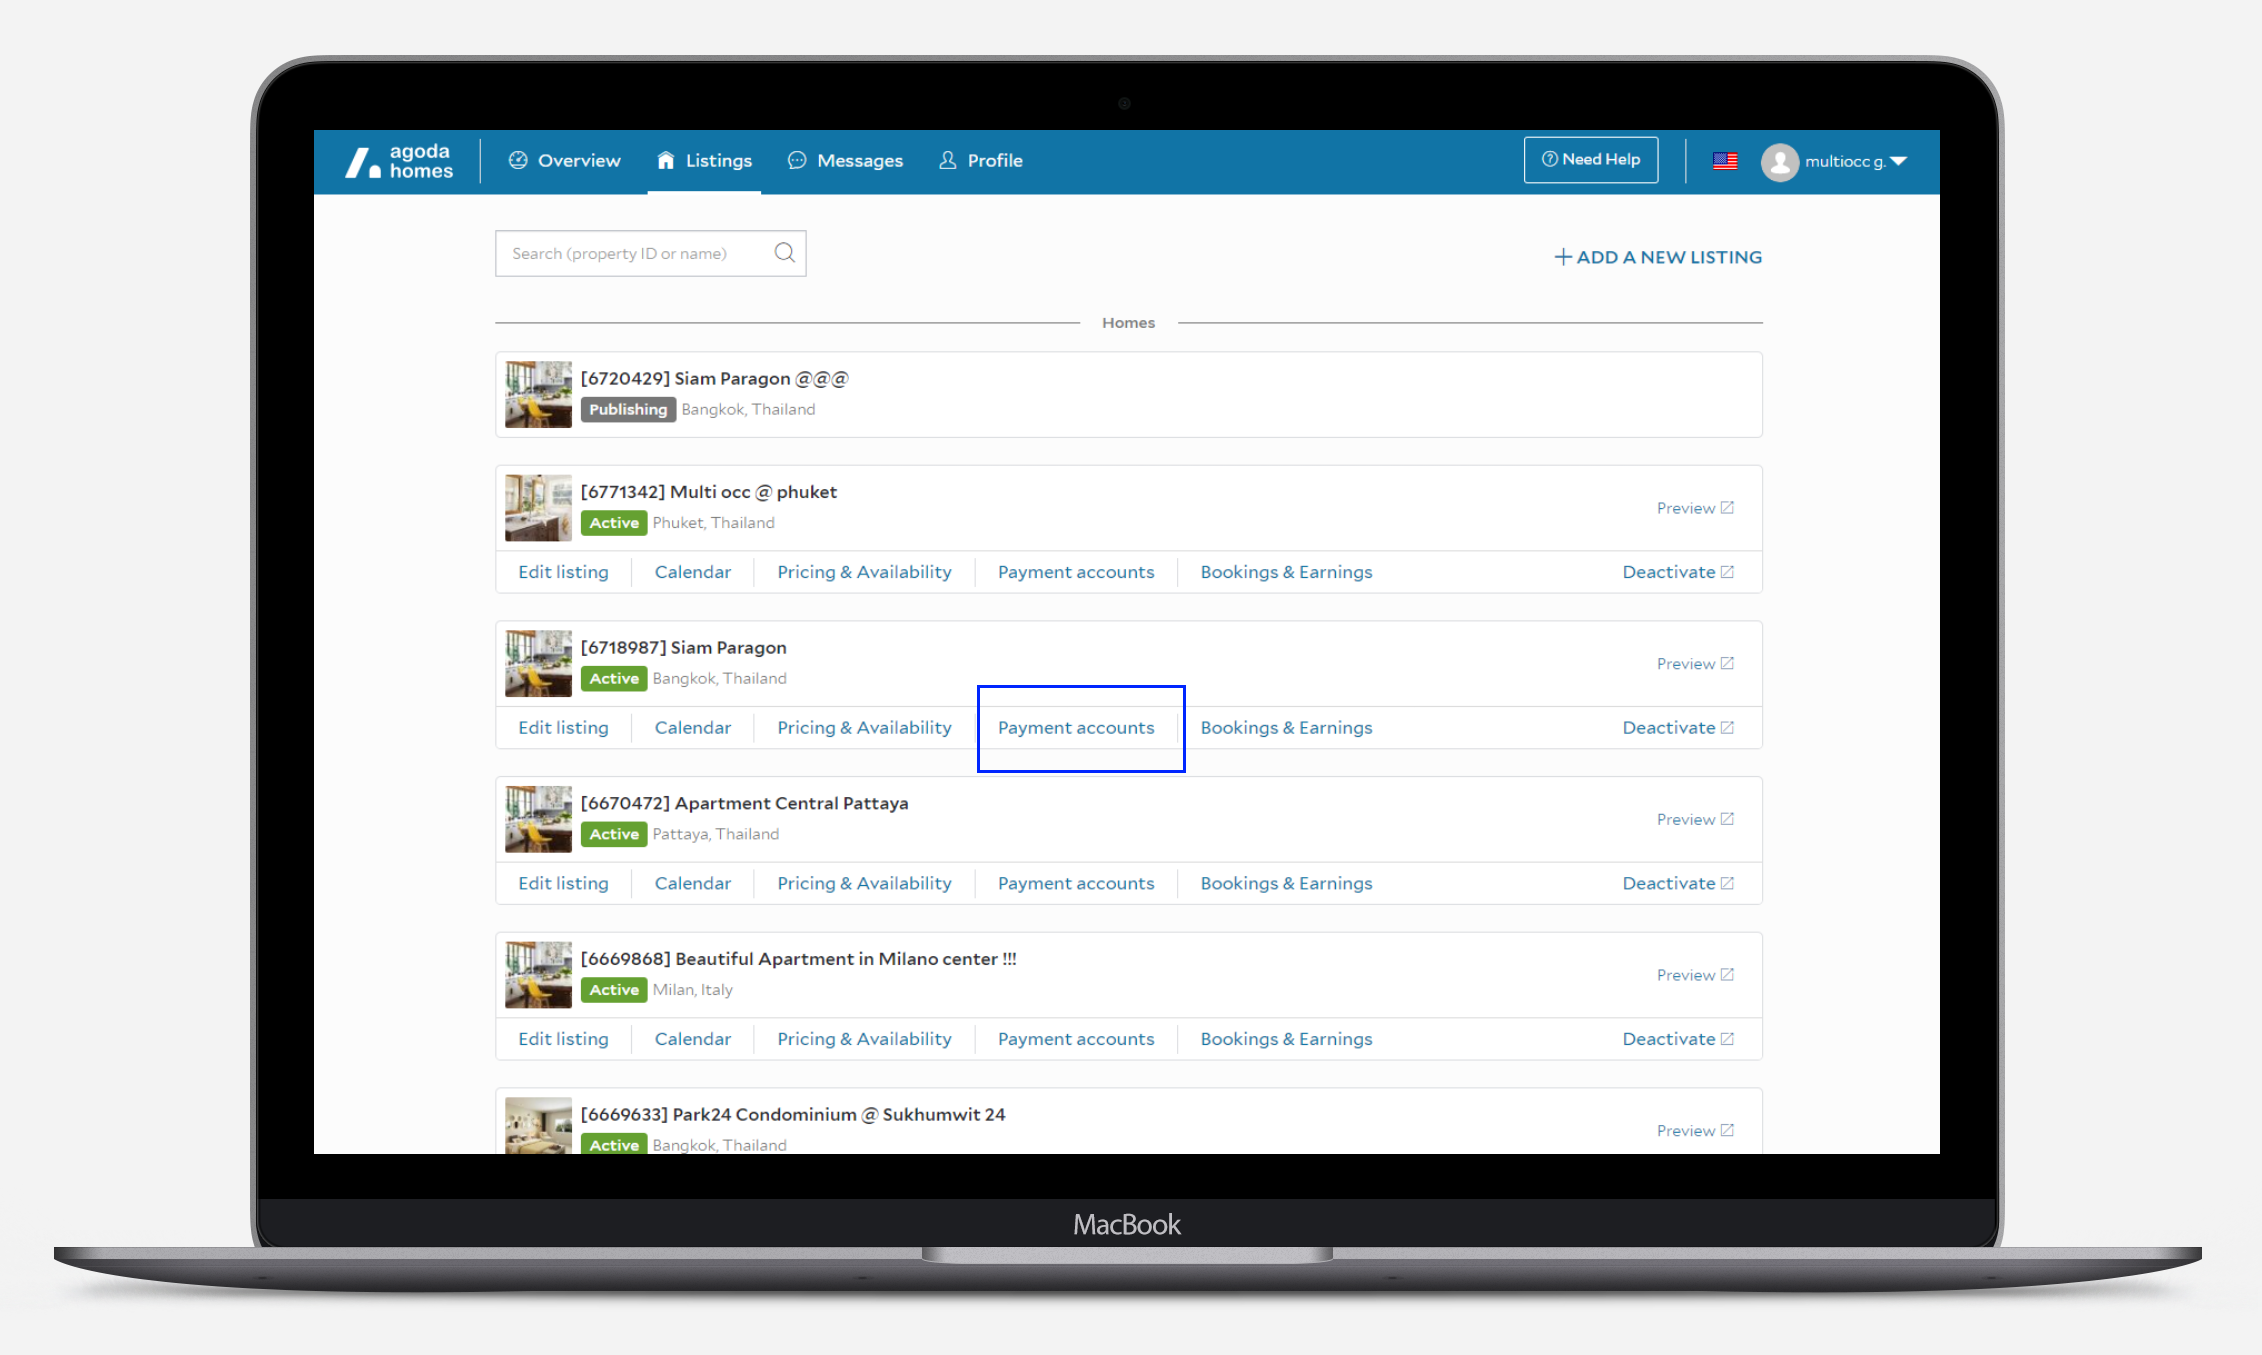Click thumbnail of Park24 Condominium listing
Viewport: 2262px width, 1355px height.
pyautogui.click(x=538, y=1126)
